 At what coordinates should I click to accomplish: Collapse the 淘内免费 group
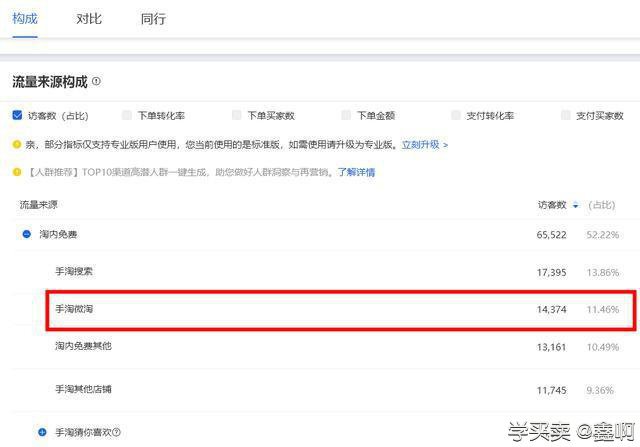(27, 234)
